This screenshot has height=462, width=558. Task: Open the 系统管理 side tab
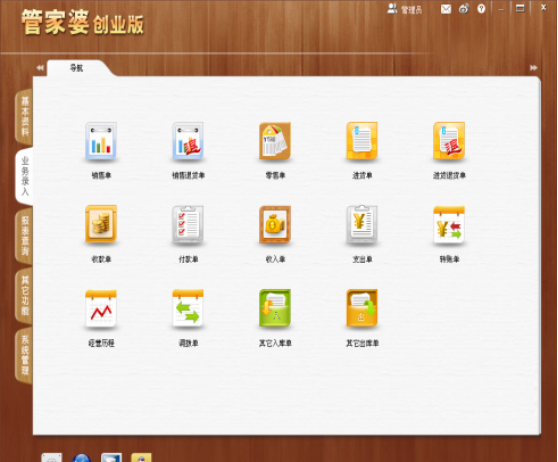[x=24, y=355]
